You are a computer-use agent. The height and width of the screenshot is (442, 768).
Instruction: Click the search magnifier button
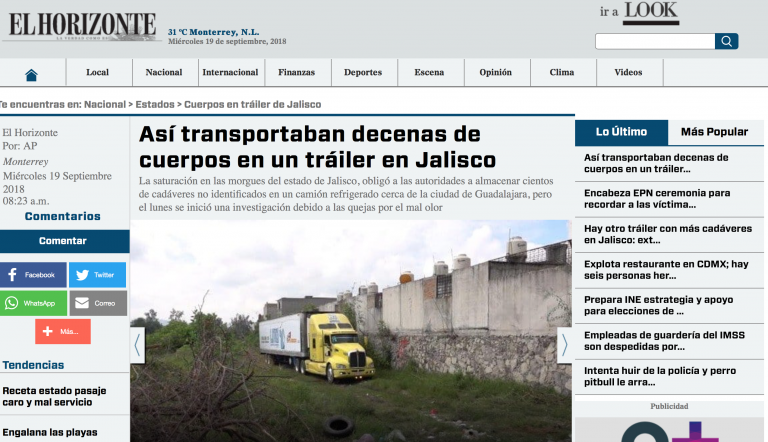(726, 41)
